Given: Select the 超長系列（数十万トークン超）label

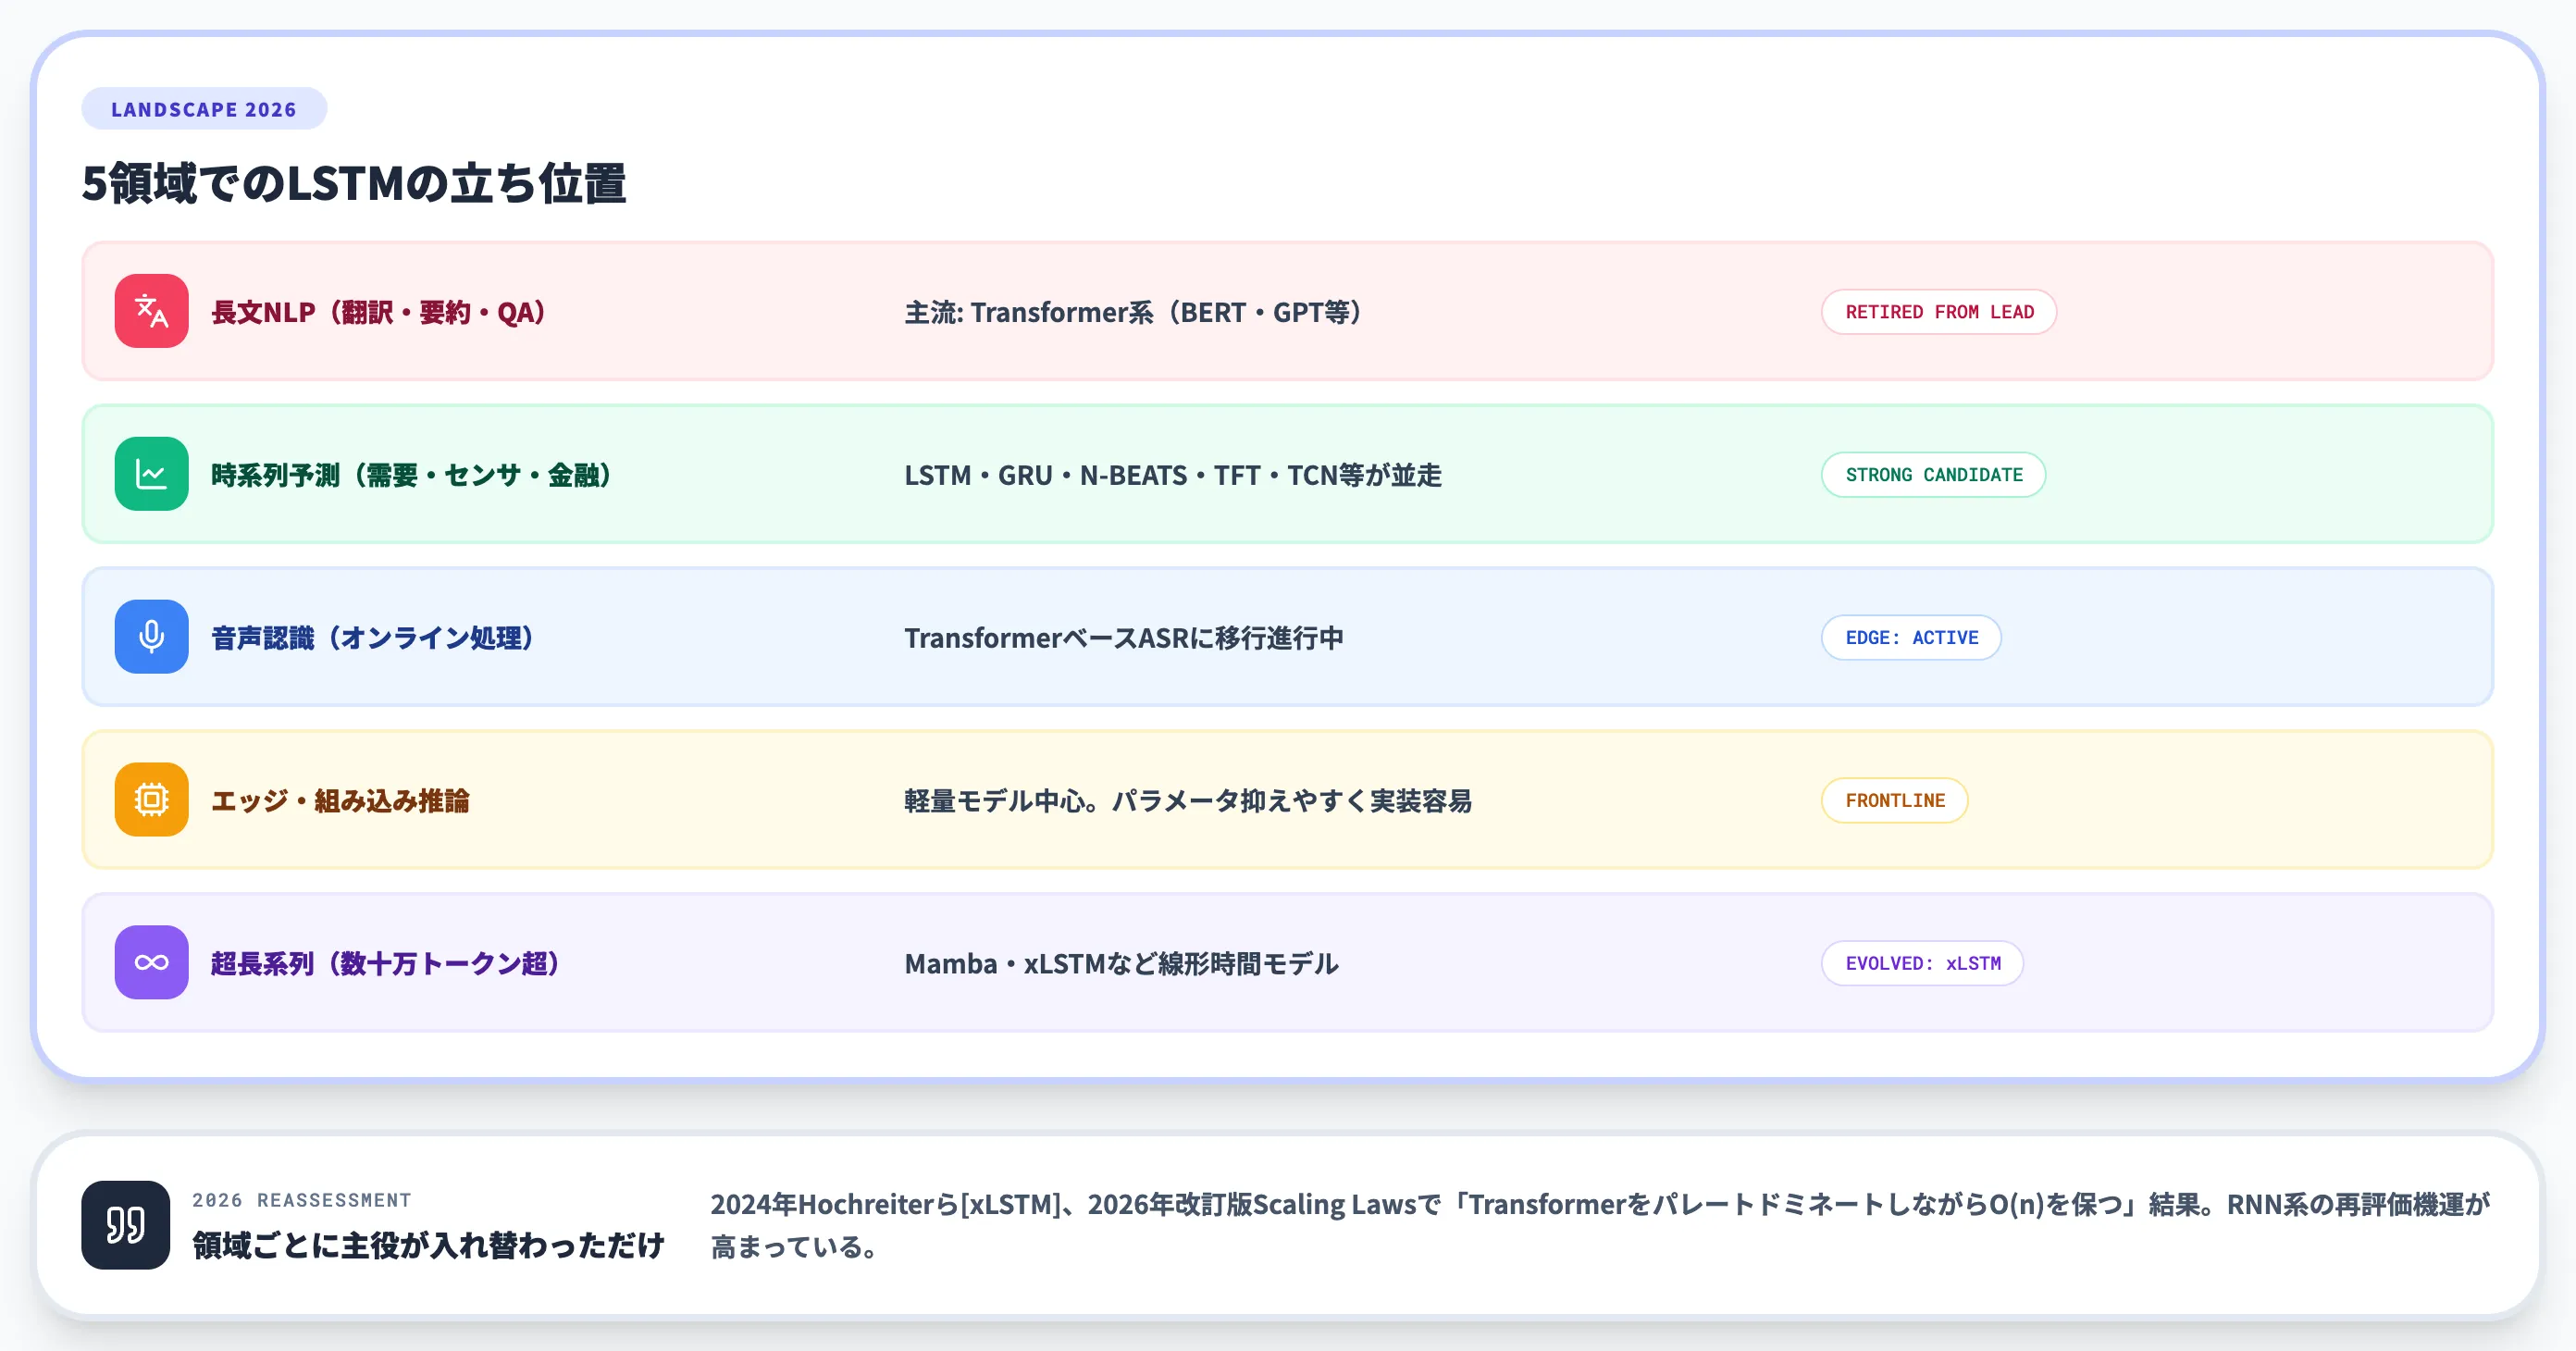Looking at the screenshot, I should click(x=386, y=965).
